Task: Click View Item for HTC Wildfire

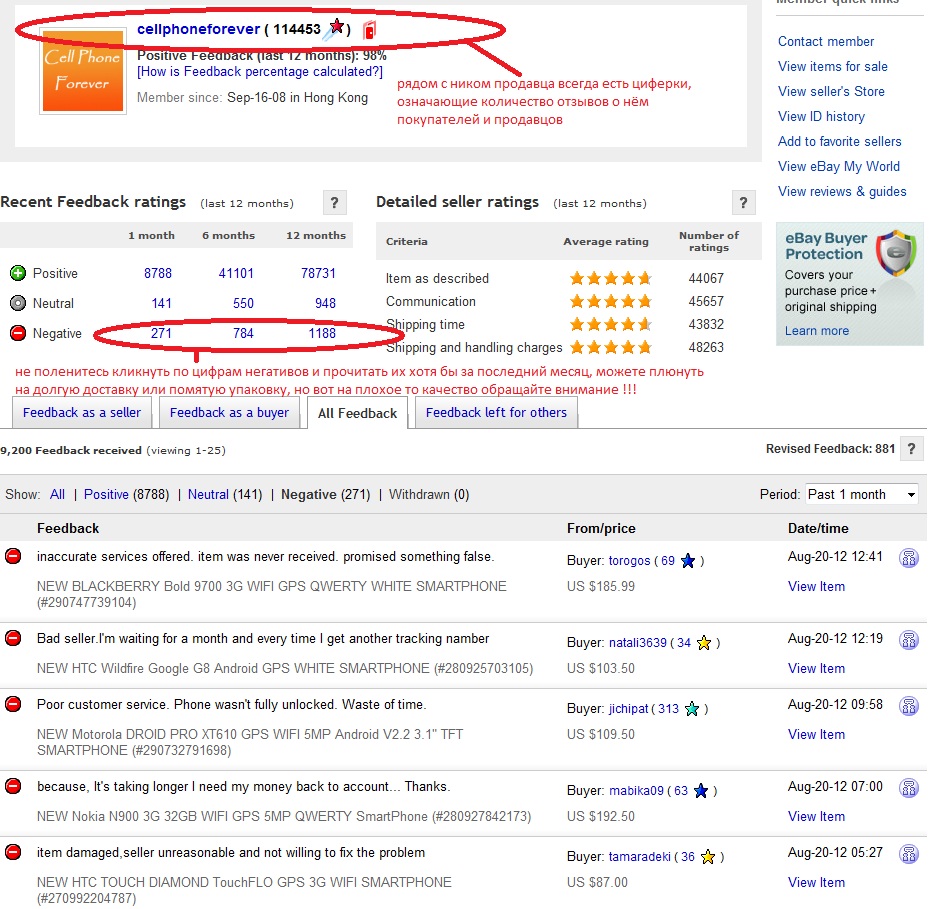Action: [816, 669]
